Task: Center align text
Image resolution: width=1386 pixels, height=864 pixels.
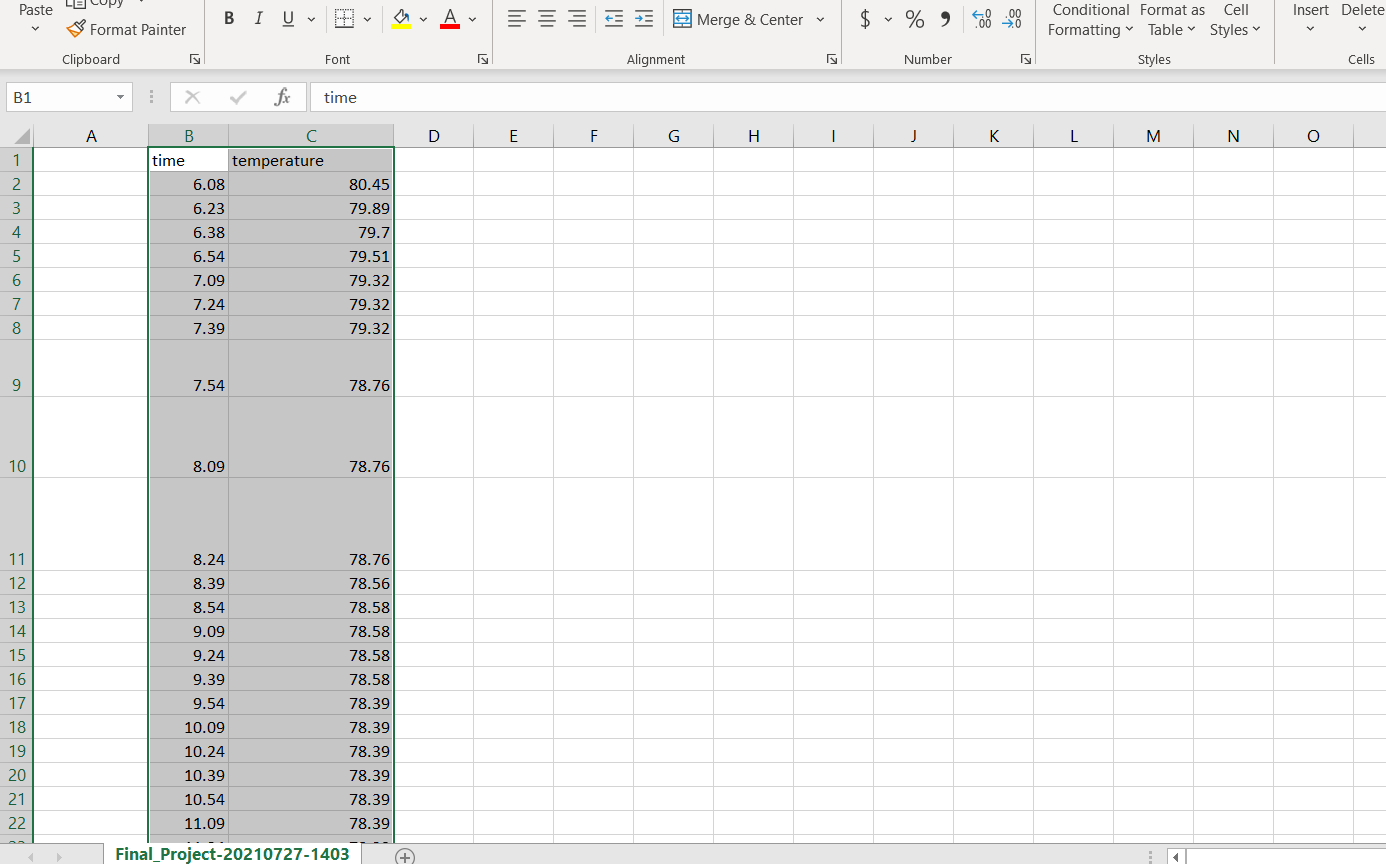Action: coord(547,19)
